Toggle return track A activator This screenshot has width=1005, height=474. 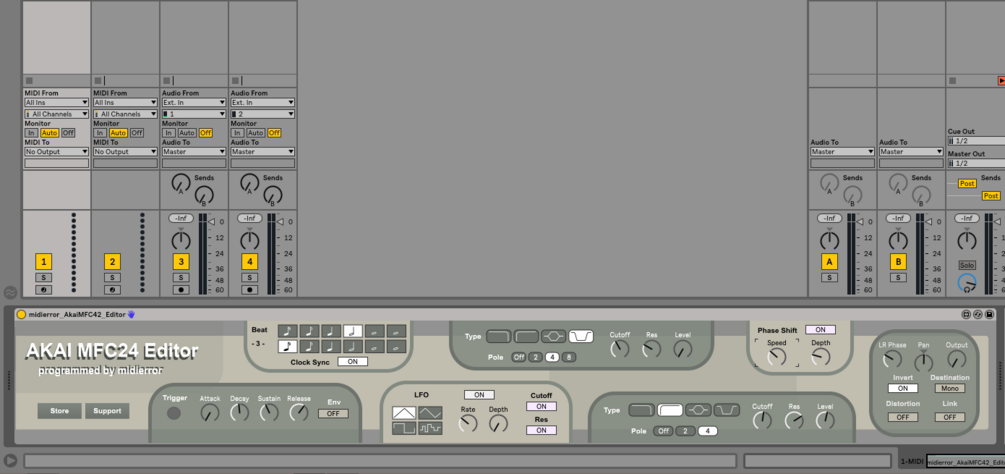(829, 261)
